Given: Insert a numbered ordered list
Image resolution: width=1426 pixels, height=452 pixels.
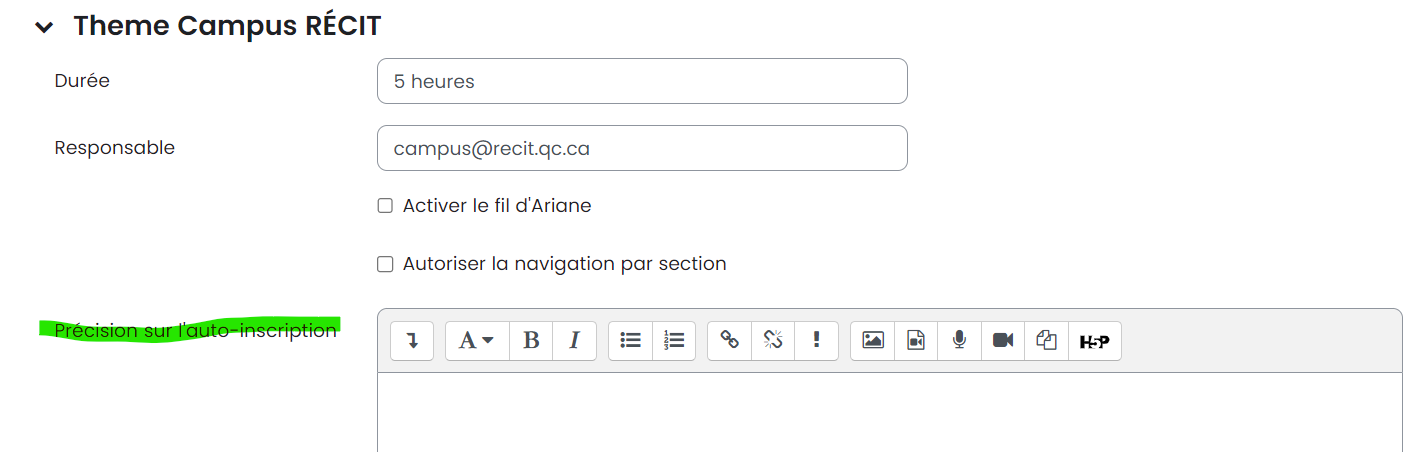Looking at the screenshot, I should click(x=674, y=341).
